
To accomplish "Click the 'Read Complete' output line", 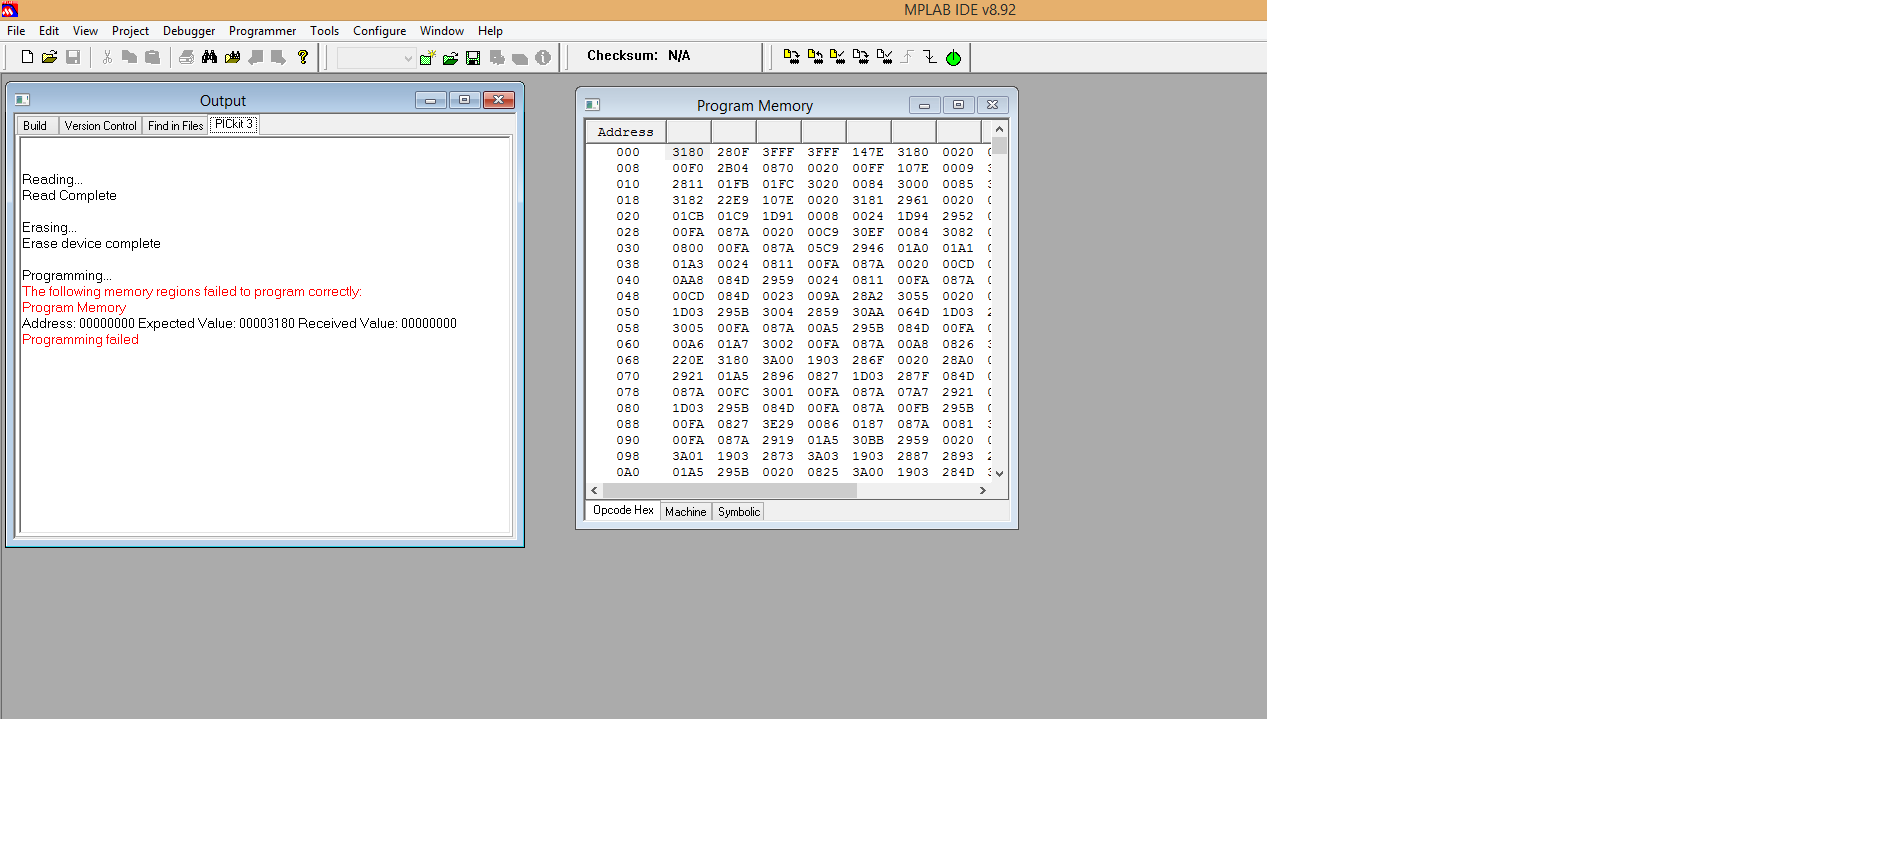I will [x=69, y=196].
